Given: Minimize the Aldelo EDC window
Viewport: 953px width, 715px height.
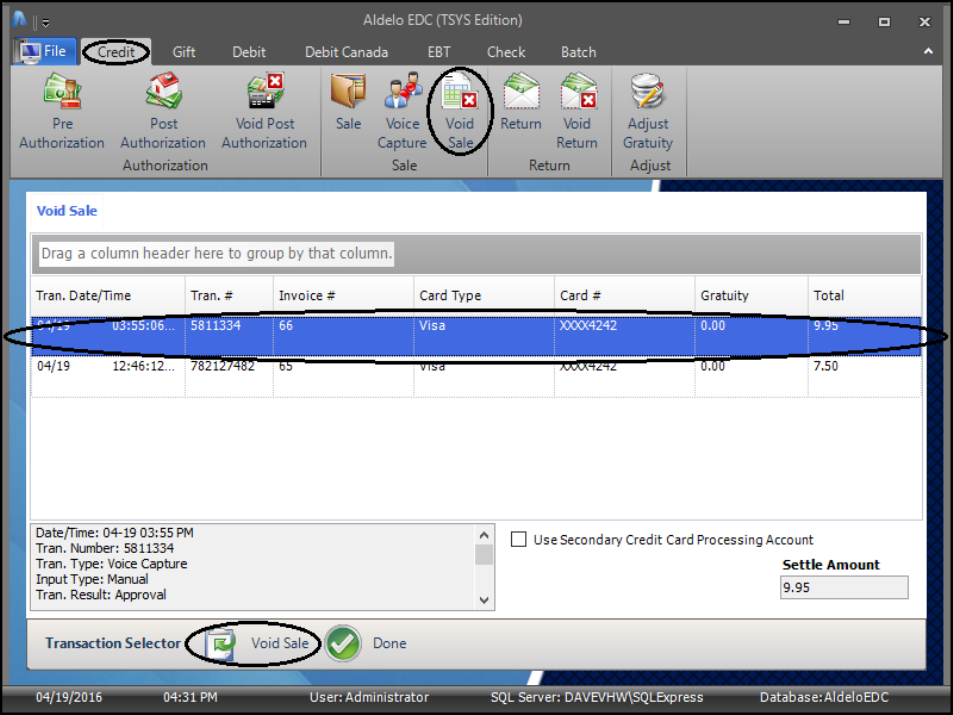Looking at the screenshot, I should (x=844, y=22).
